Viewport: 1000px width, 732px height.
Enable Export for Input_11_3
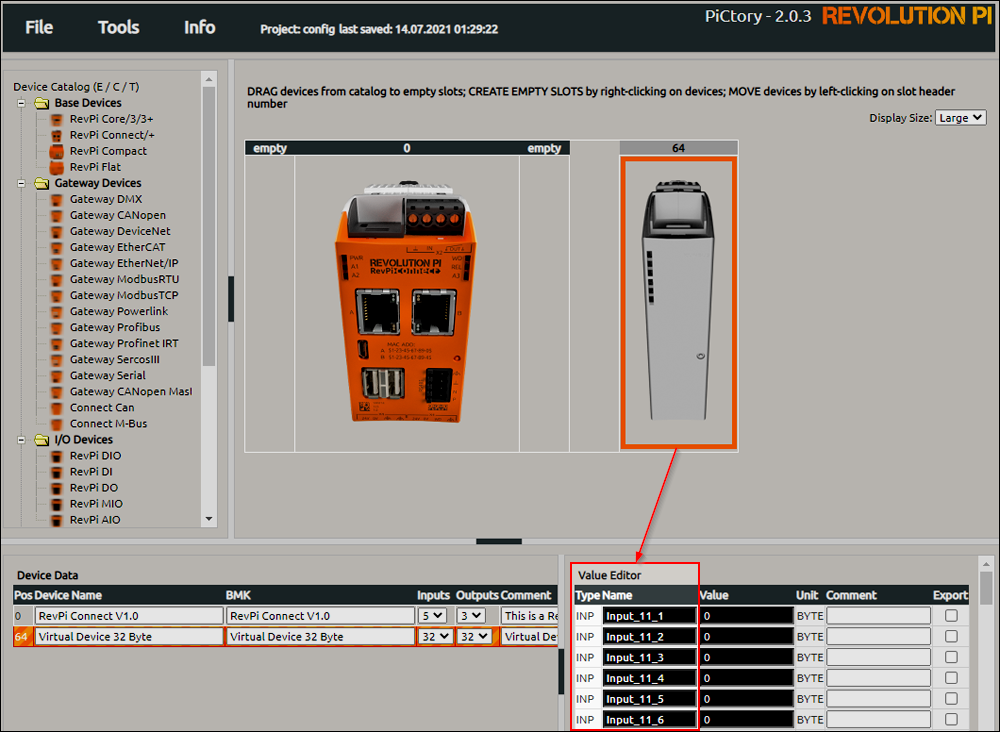(x=951, y=657)
